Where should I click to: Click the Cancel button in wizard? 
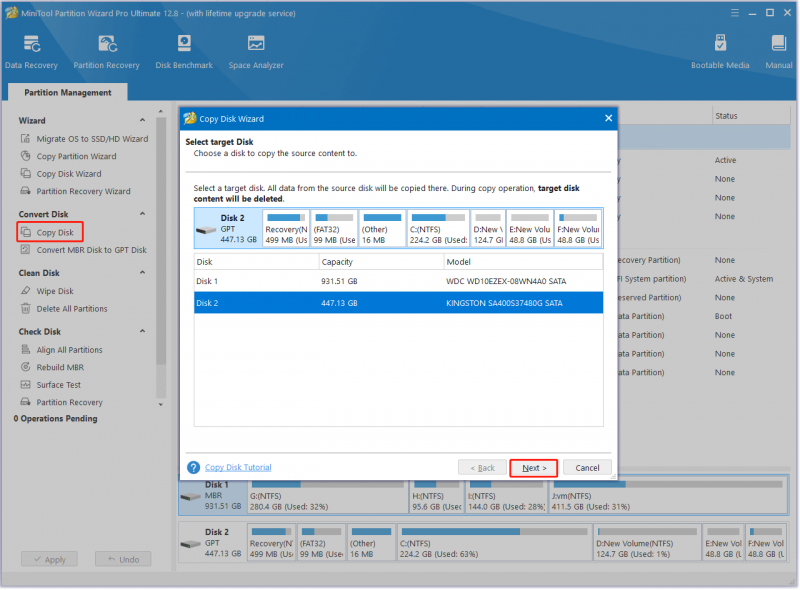pyautogui.click(x=587, y=468)
